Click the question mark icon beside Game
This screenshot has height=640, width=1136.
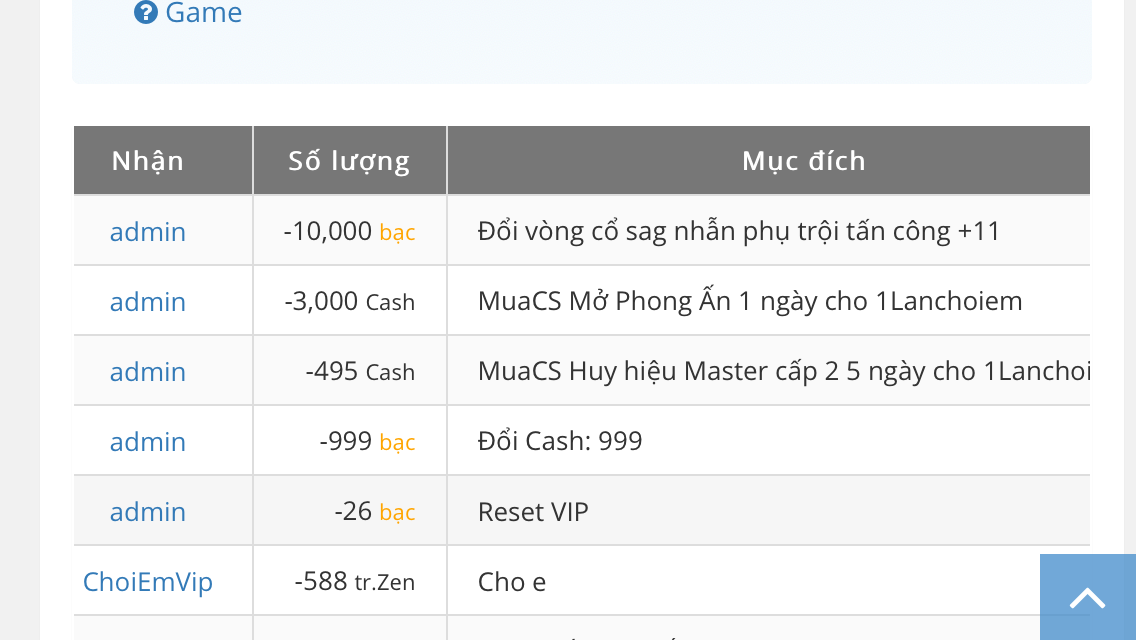(x=146, y=13)
